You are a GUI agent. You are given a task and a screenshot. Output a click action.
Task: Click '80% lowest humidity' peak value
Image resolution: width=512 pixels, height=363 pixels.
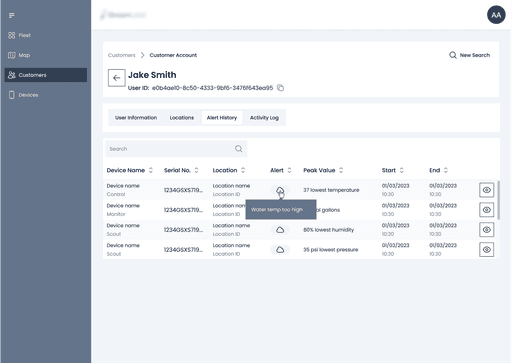(328, 230)
